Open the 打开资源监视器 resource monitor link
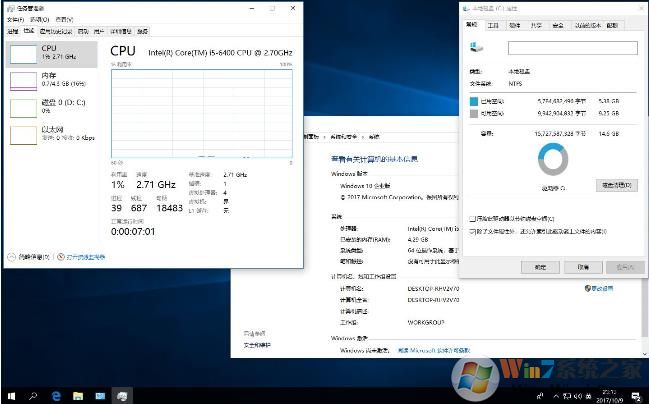Viewport: 649px width, 404px height. 86,257
